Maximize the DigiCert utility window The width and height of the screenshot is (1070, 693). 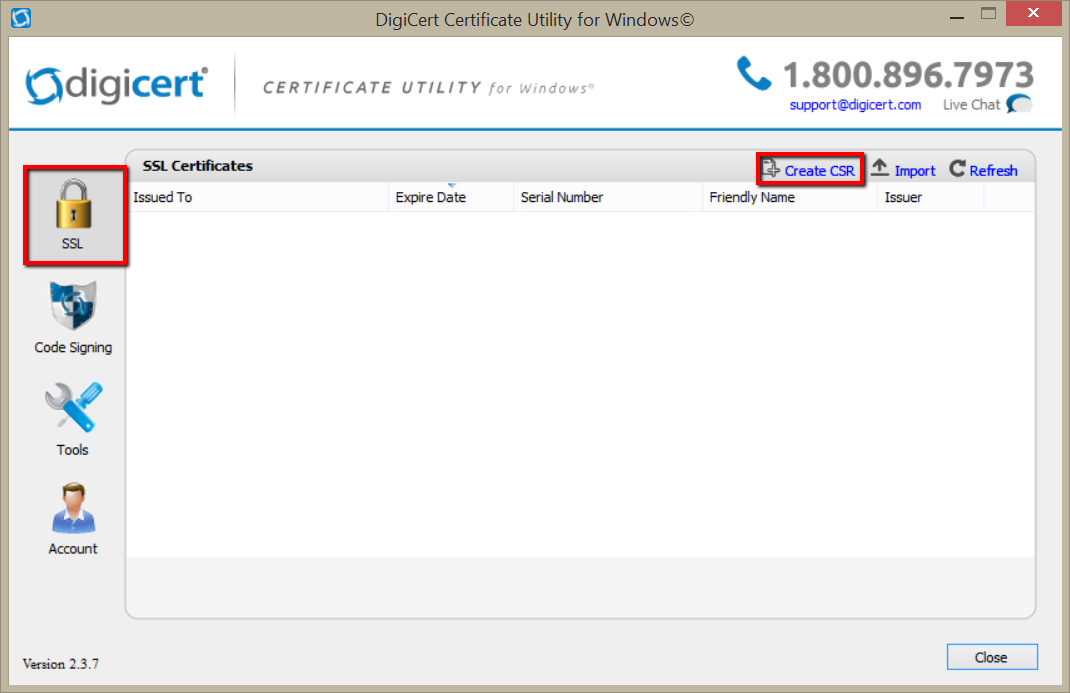point(988,14)
